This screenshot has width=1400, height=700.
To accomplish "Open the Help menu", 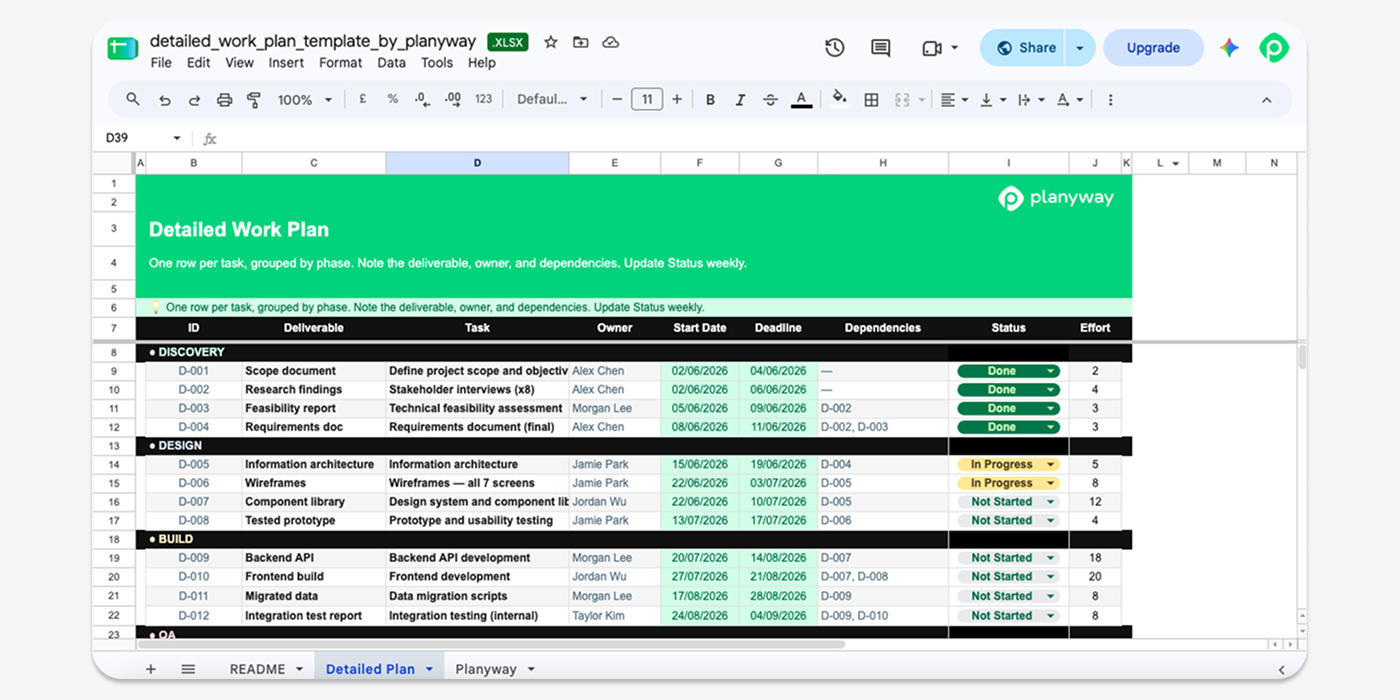I will 482,62.
